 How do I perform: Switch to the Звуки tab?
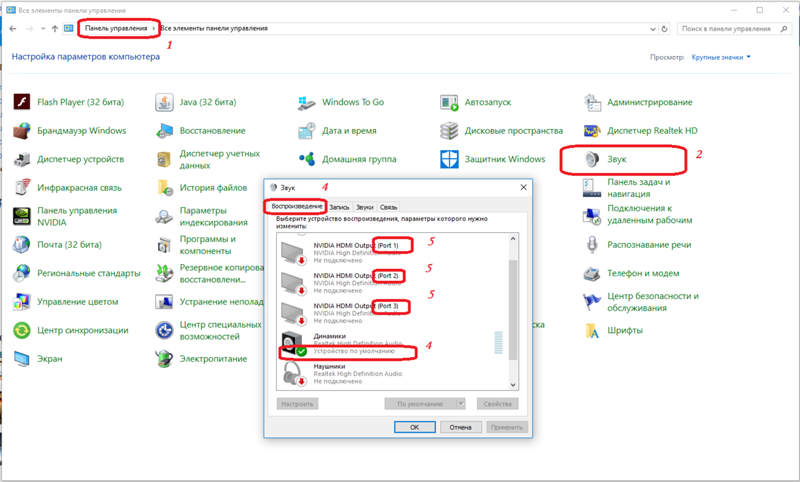tap(364, 207)
